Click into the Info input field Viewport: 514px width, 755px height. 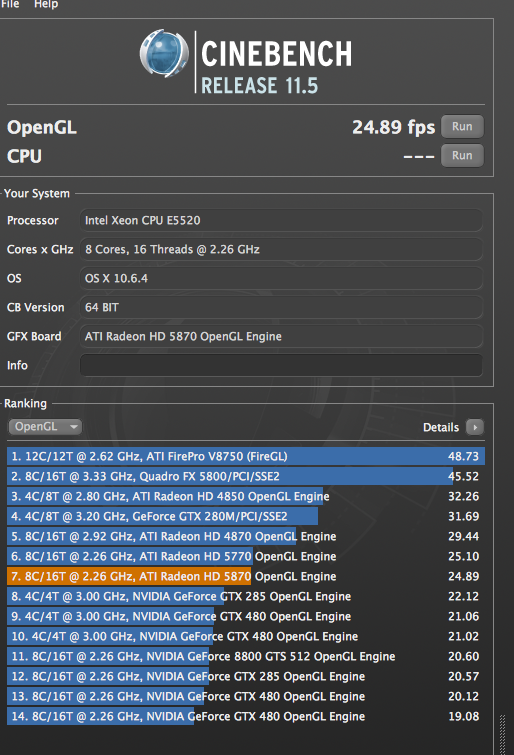point(281,365)
